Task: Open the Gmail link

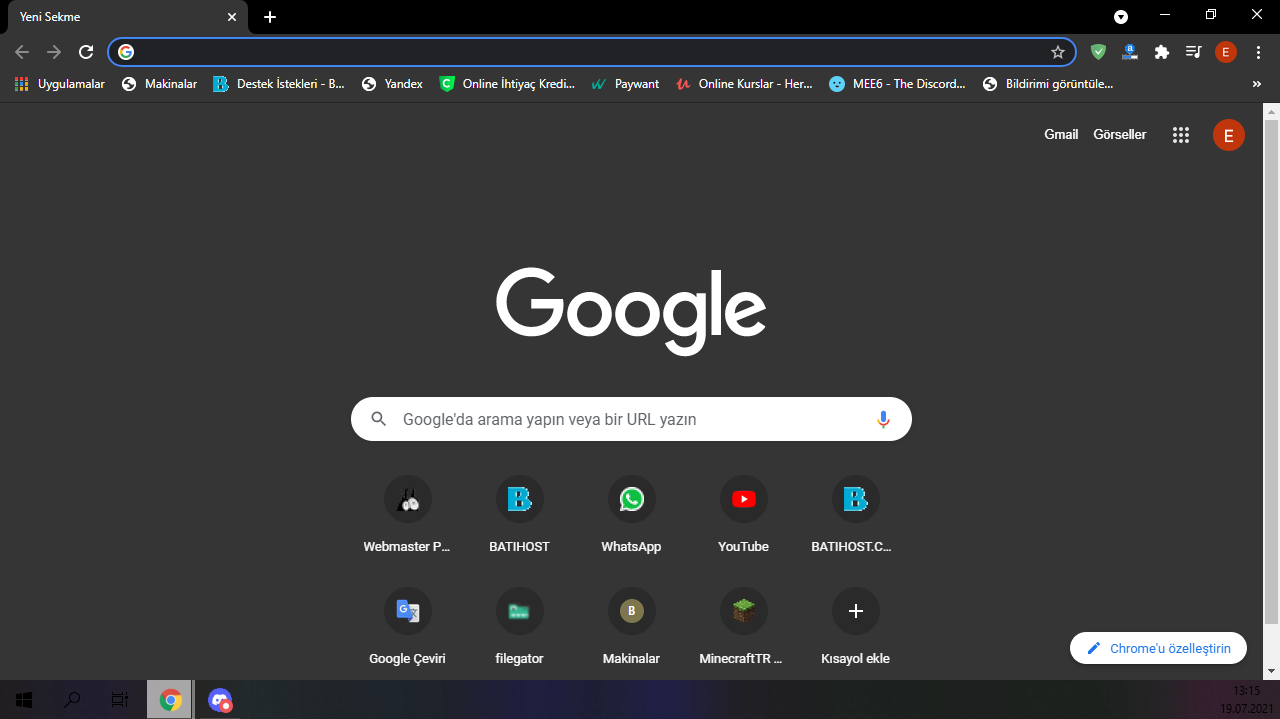Action: (1061, 134)
